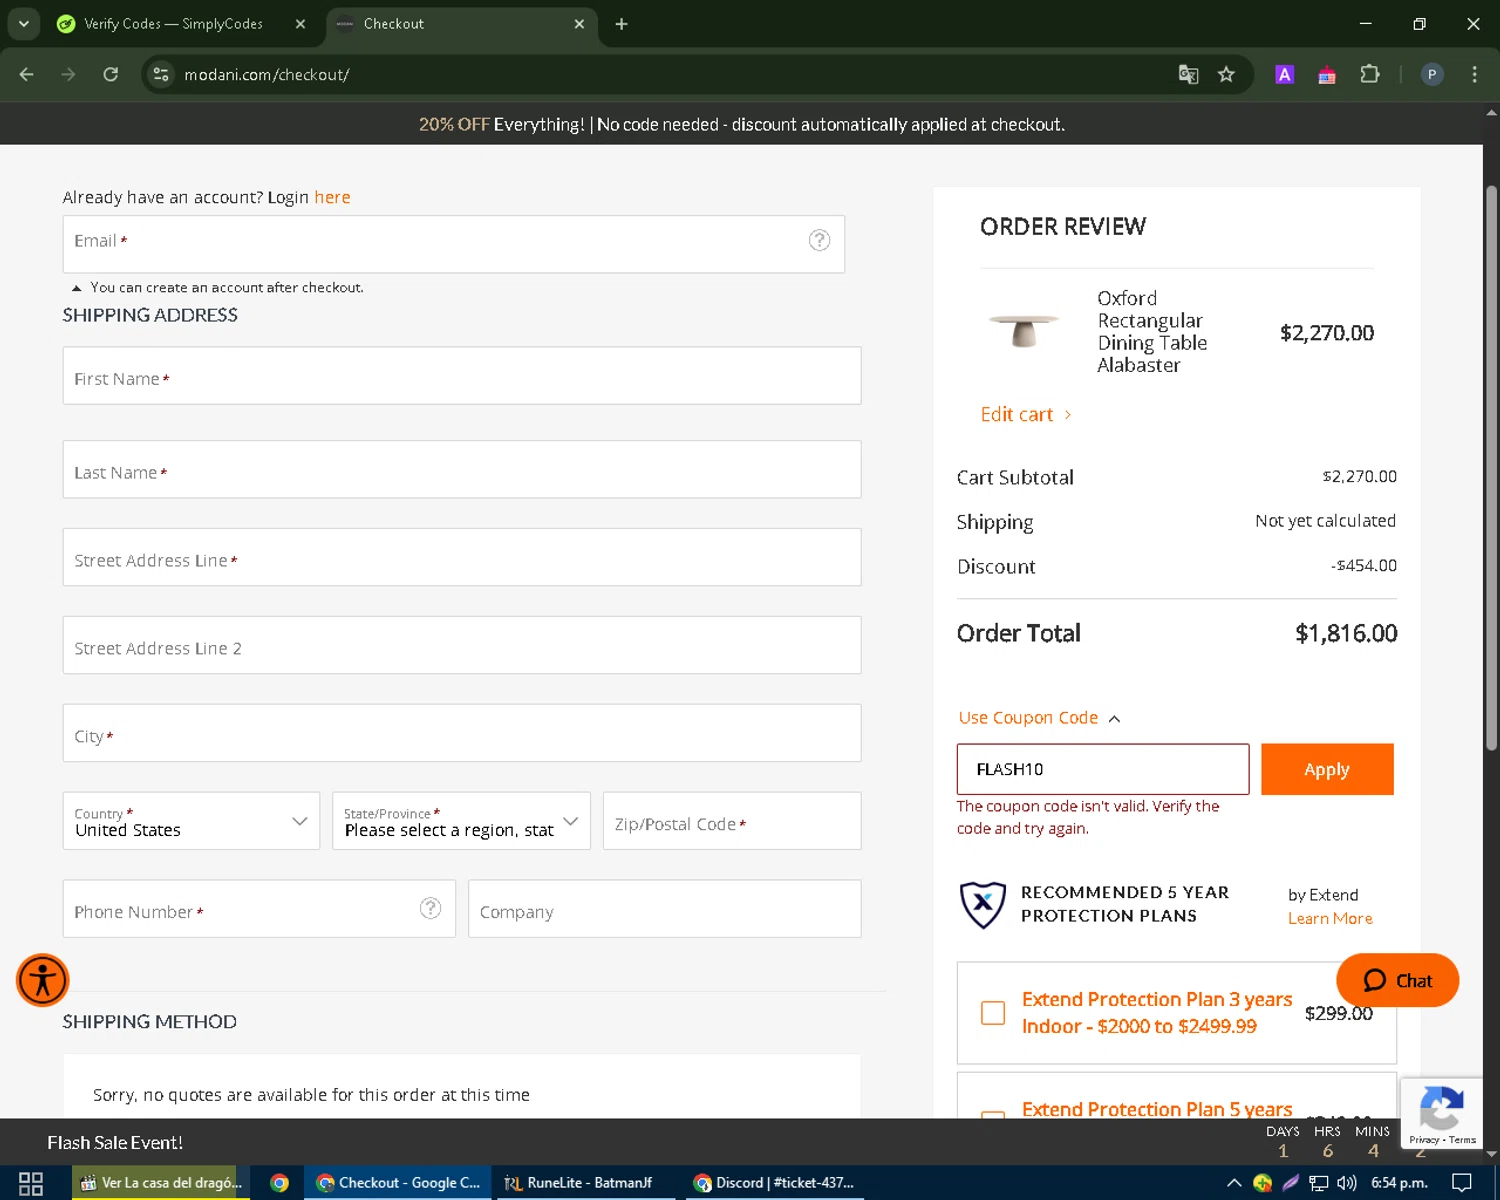This screenshot has width=1500, height=1200.
Task: Open the extensions puzzle icon
Action: (x=1370, y=74)
